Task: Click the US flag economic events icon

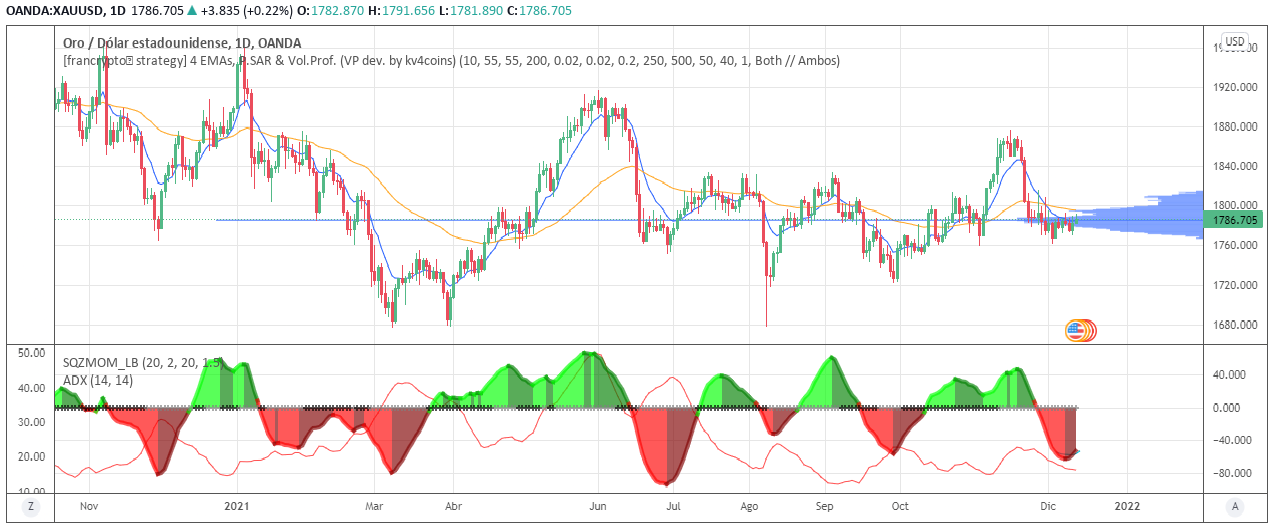Action: coord(1078,330)
